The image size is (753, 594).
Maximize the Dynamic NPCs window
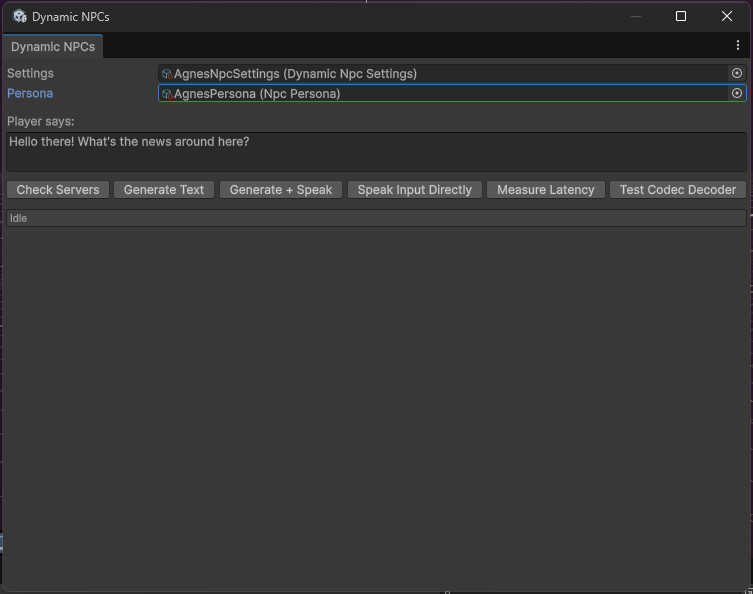click(680, 16)
